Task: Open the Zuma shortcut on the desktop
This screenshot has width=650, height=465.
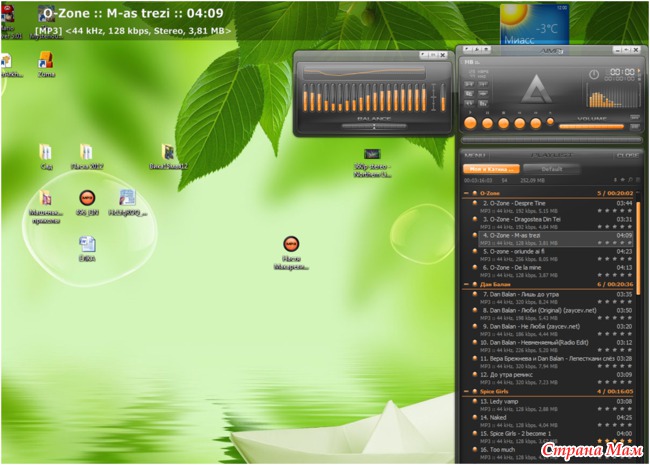Action: pos(46,65)
